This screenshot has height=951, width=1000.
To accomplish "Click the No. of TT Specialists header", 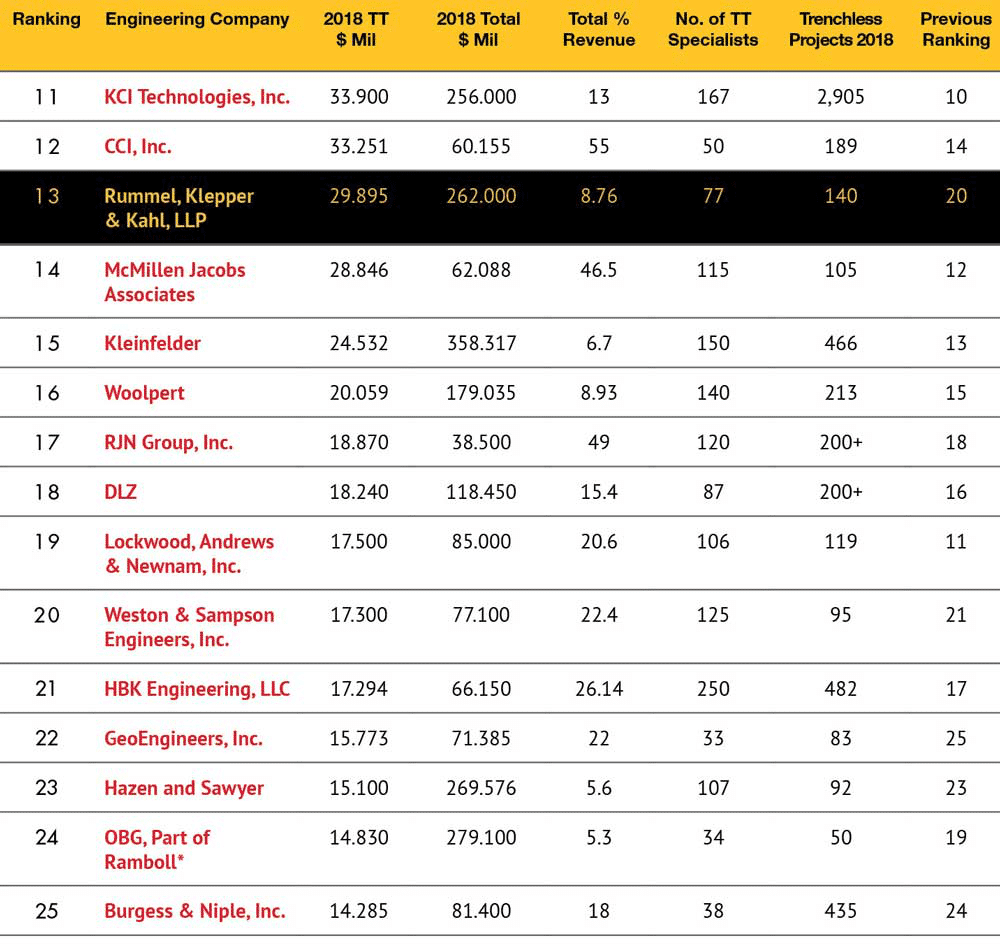I will point(713,29).
